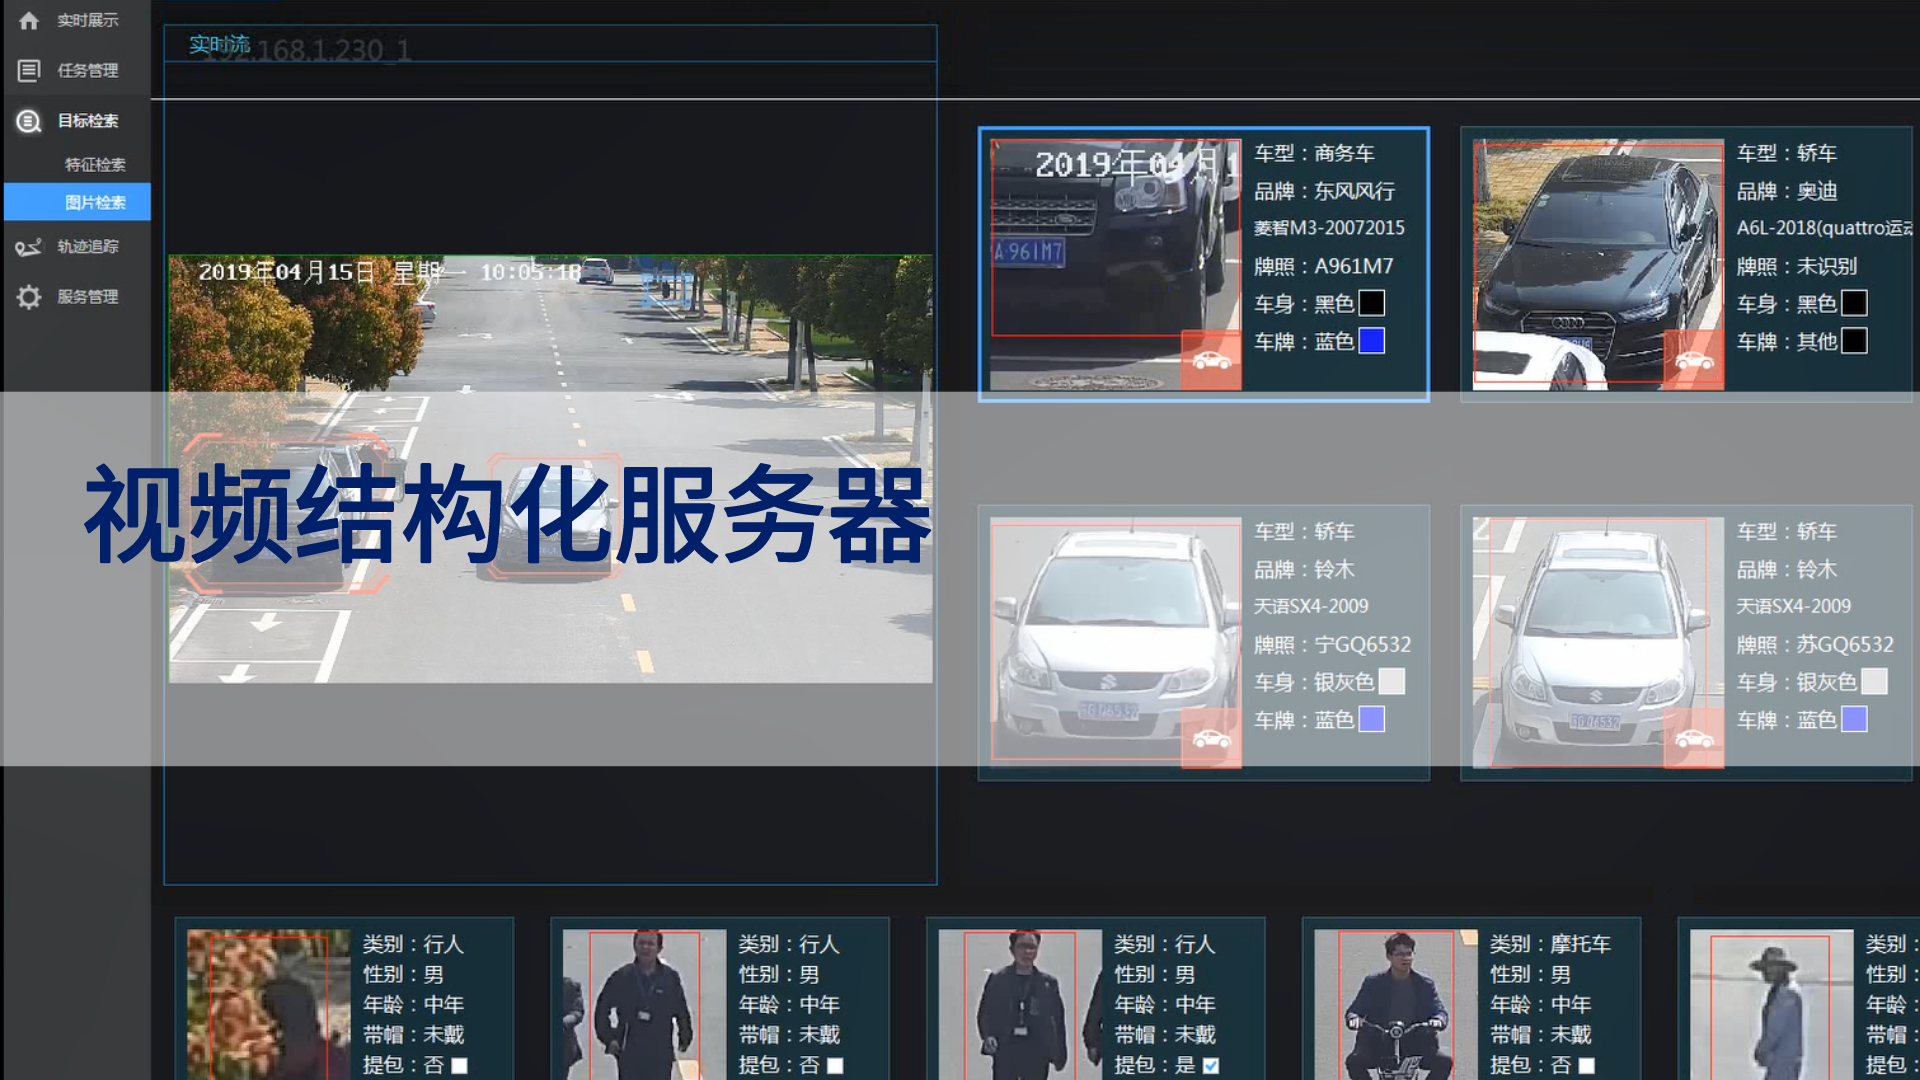The image size is (1920, 1080).
Task: Click the home icon beside 实时展示
Action: coord(29,20)
